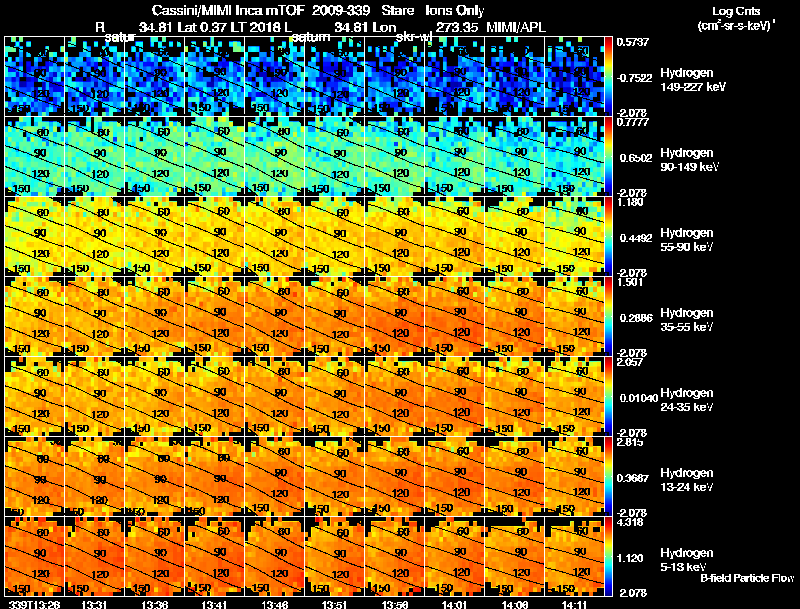
Task: Click the 1.180 color scale value
Action: tap(630, 202)
